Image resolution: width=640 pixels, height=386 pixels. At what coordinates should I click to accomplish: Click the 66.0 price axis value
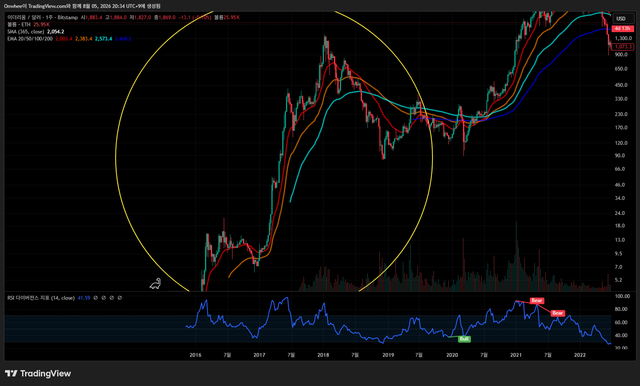pyautogui.click(x=620, y=169)
